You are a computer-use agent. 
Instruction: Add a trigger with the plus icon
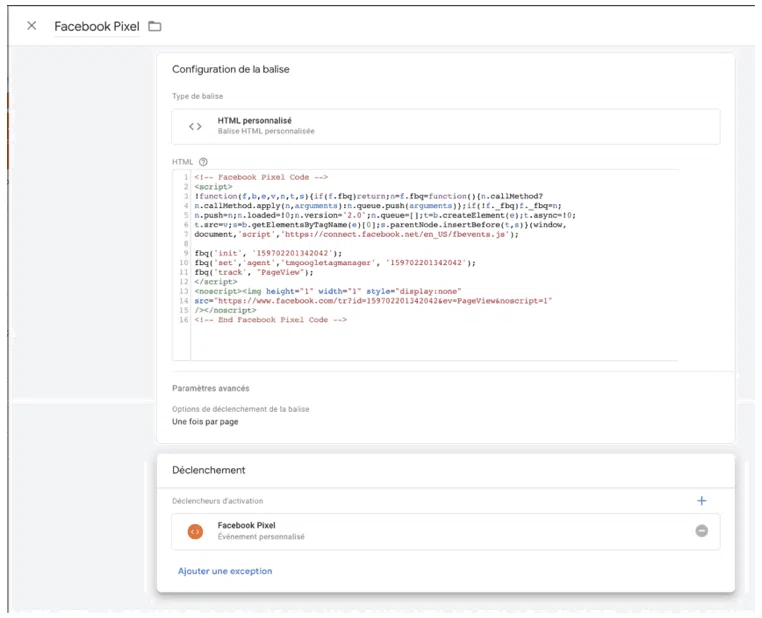[x=701, y=500]
